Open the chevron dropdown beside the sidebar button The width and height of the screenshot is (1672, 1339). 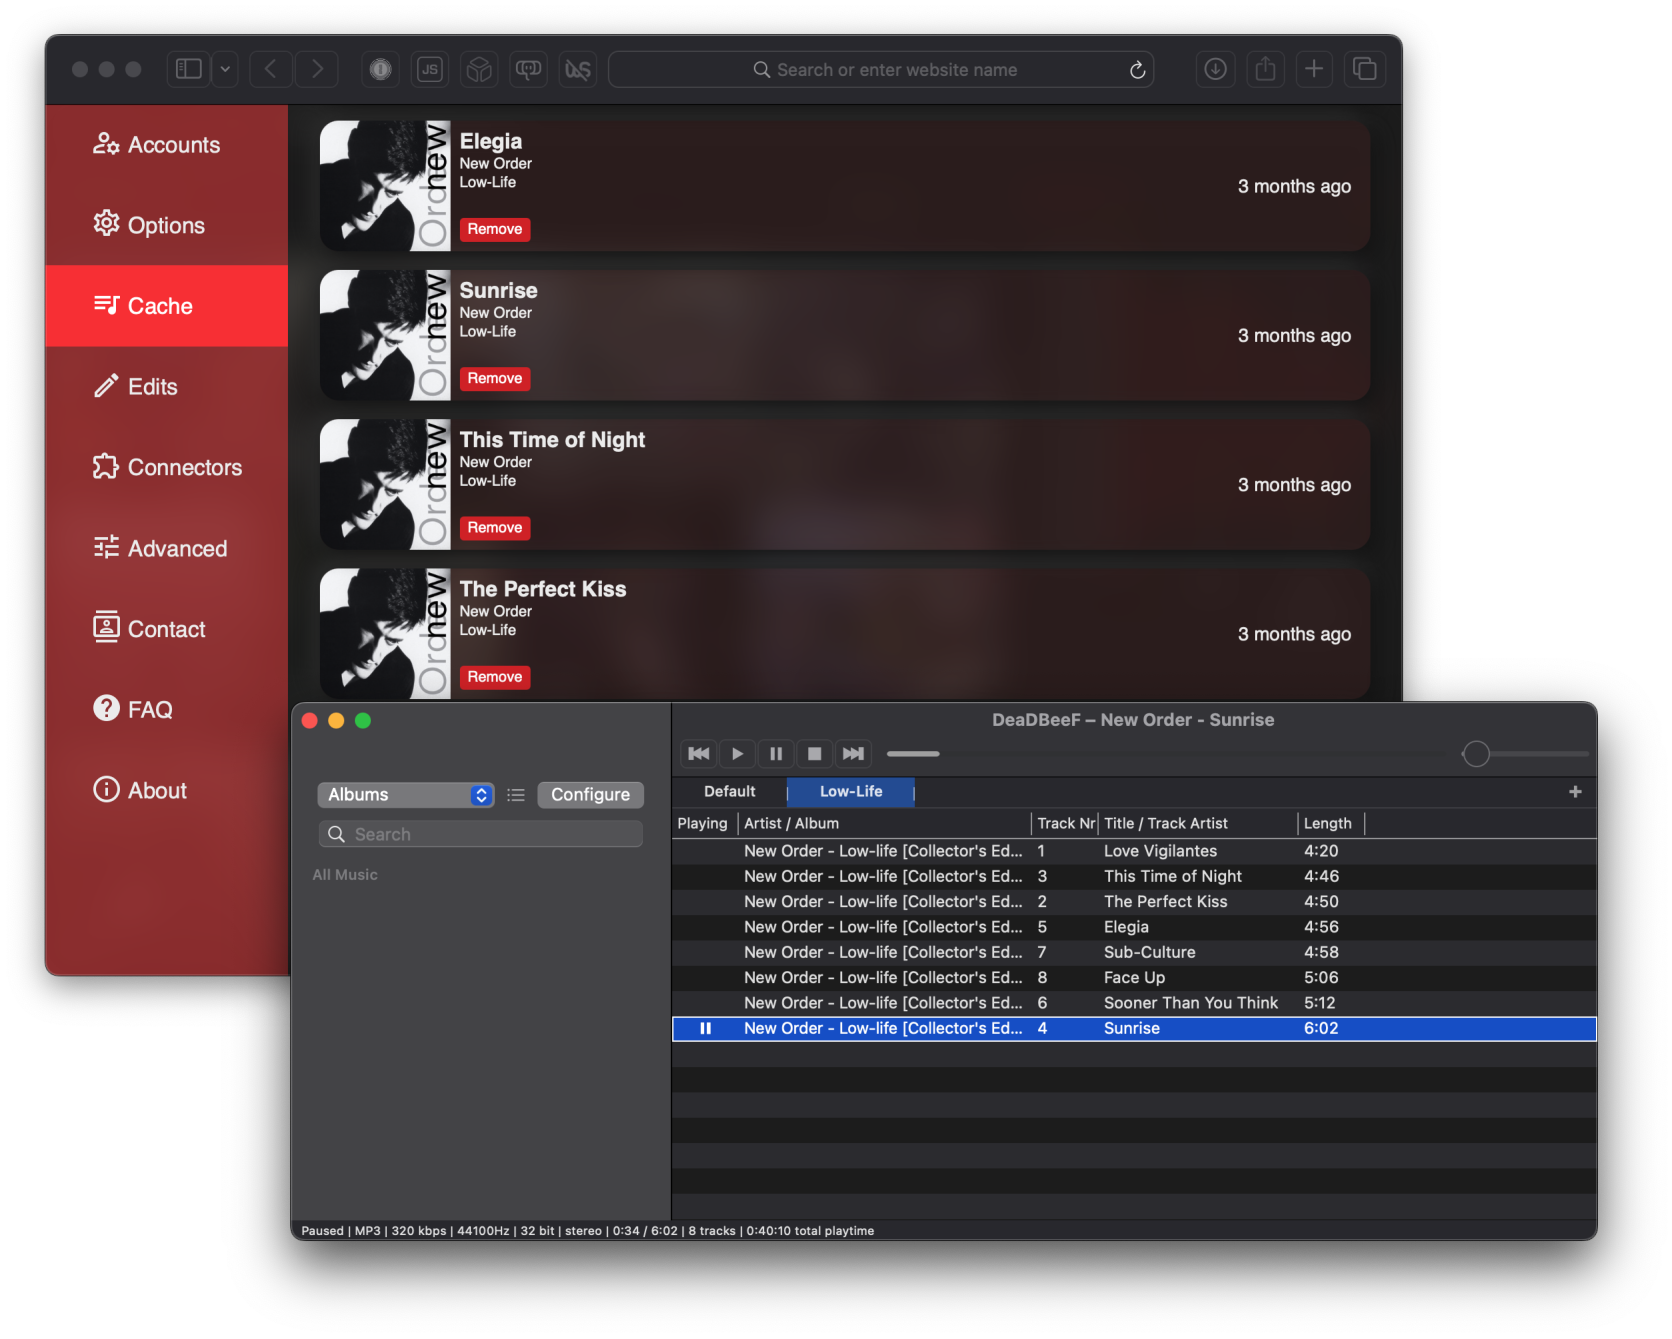pos(224,69)
